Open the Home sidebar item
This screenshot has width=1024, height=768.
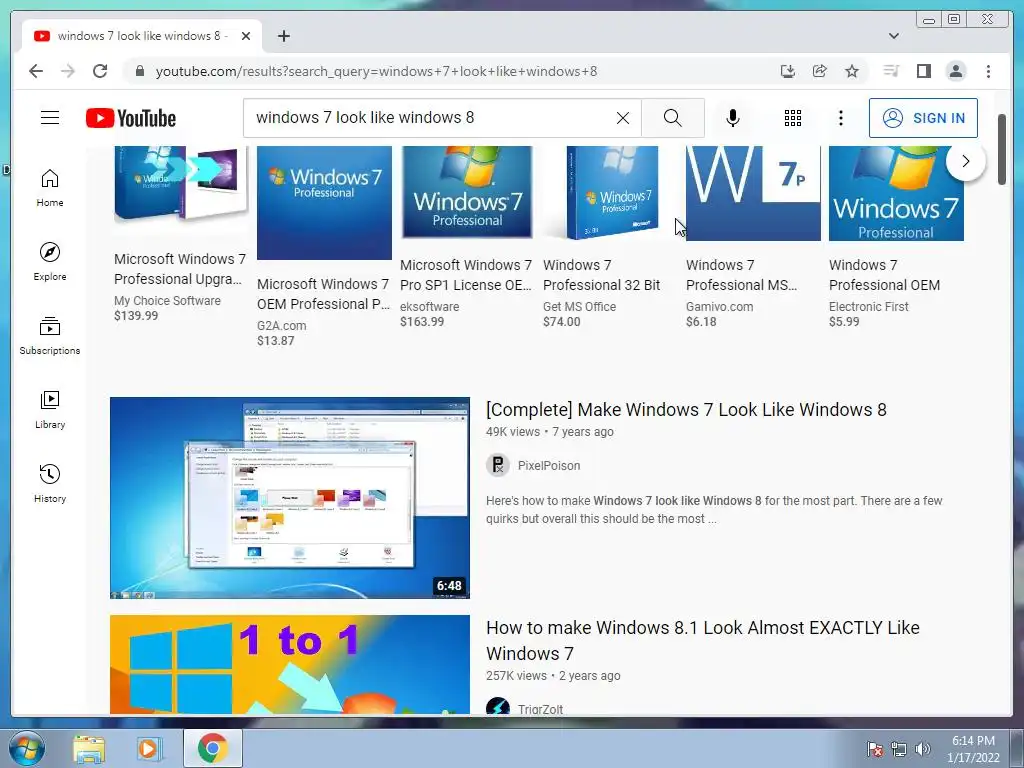(50, 188)
